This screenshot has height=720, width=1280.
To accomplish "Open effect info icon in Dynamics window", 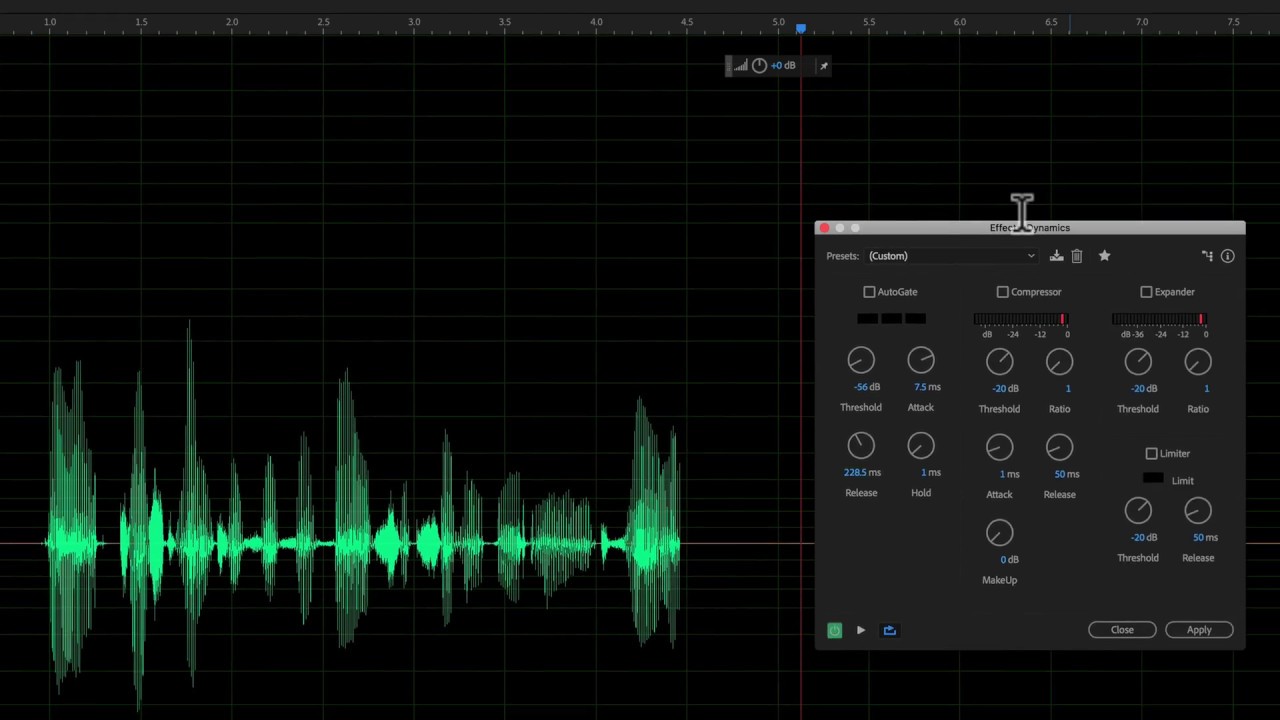I will [1228, 256].
